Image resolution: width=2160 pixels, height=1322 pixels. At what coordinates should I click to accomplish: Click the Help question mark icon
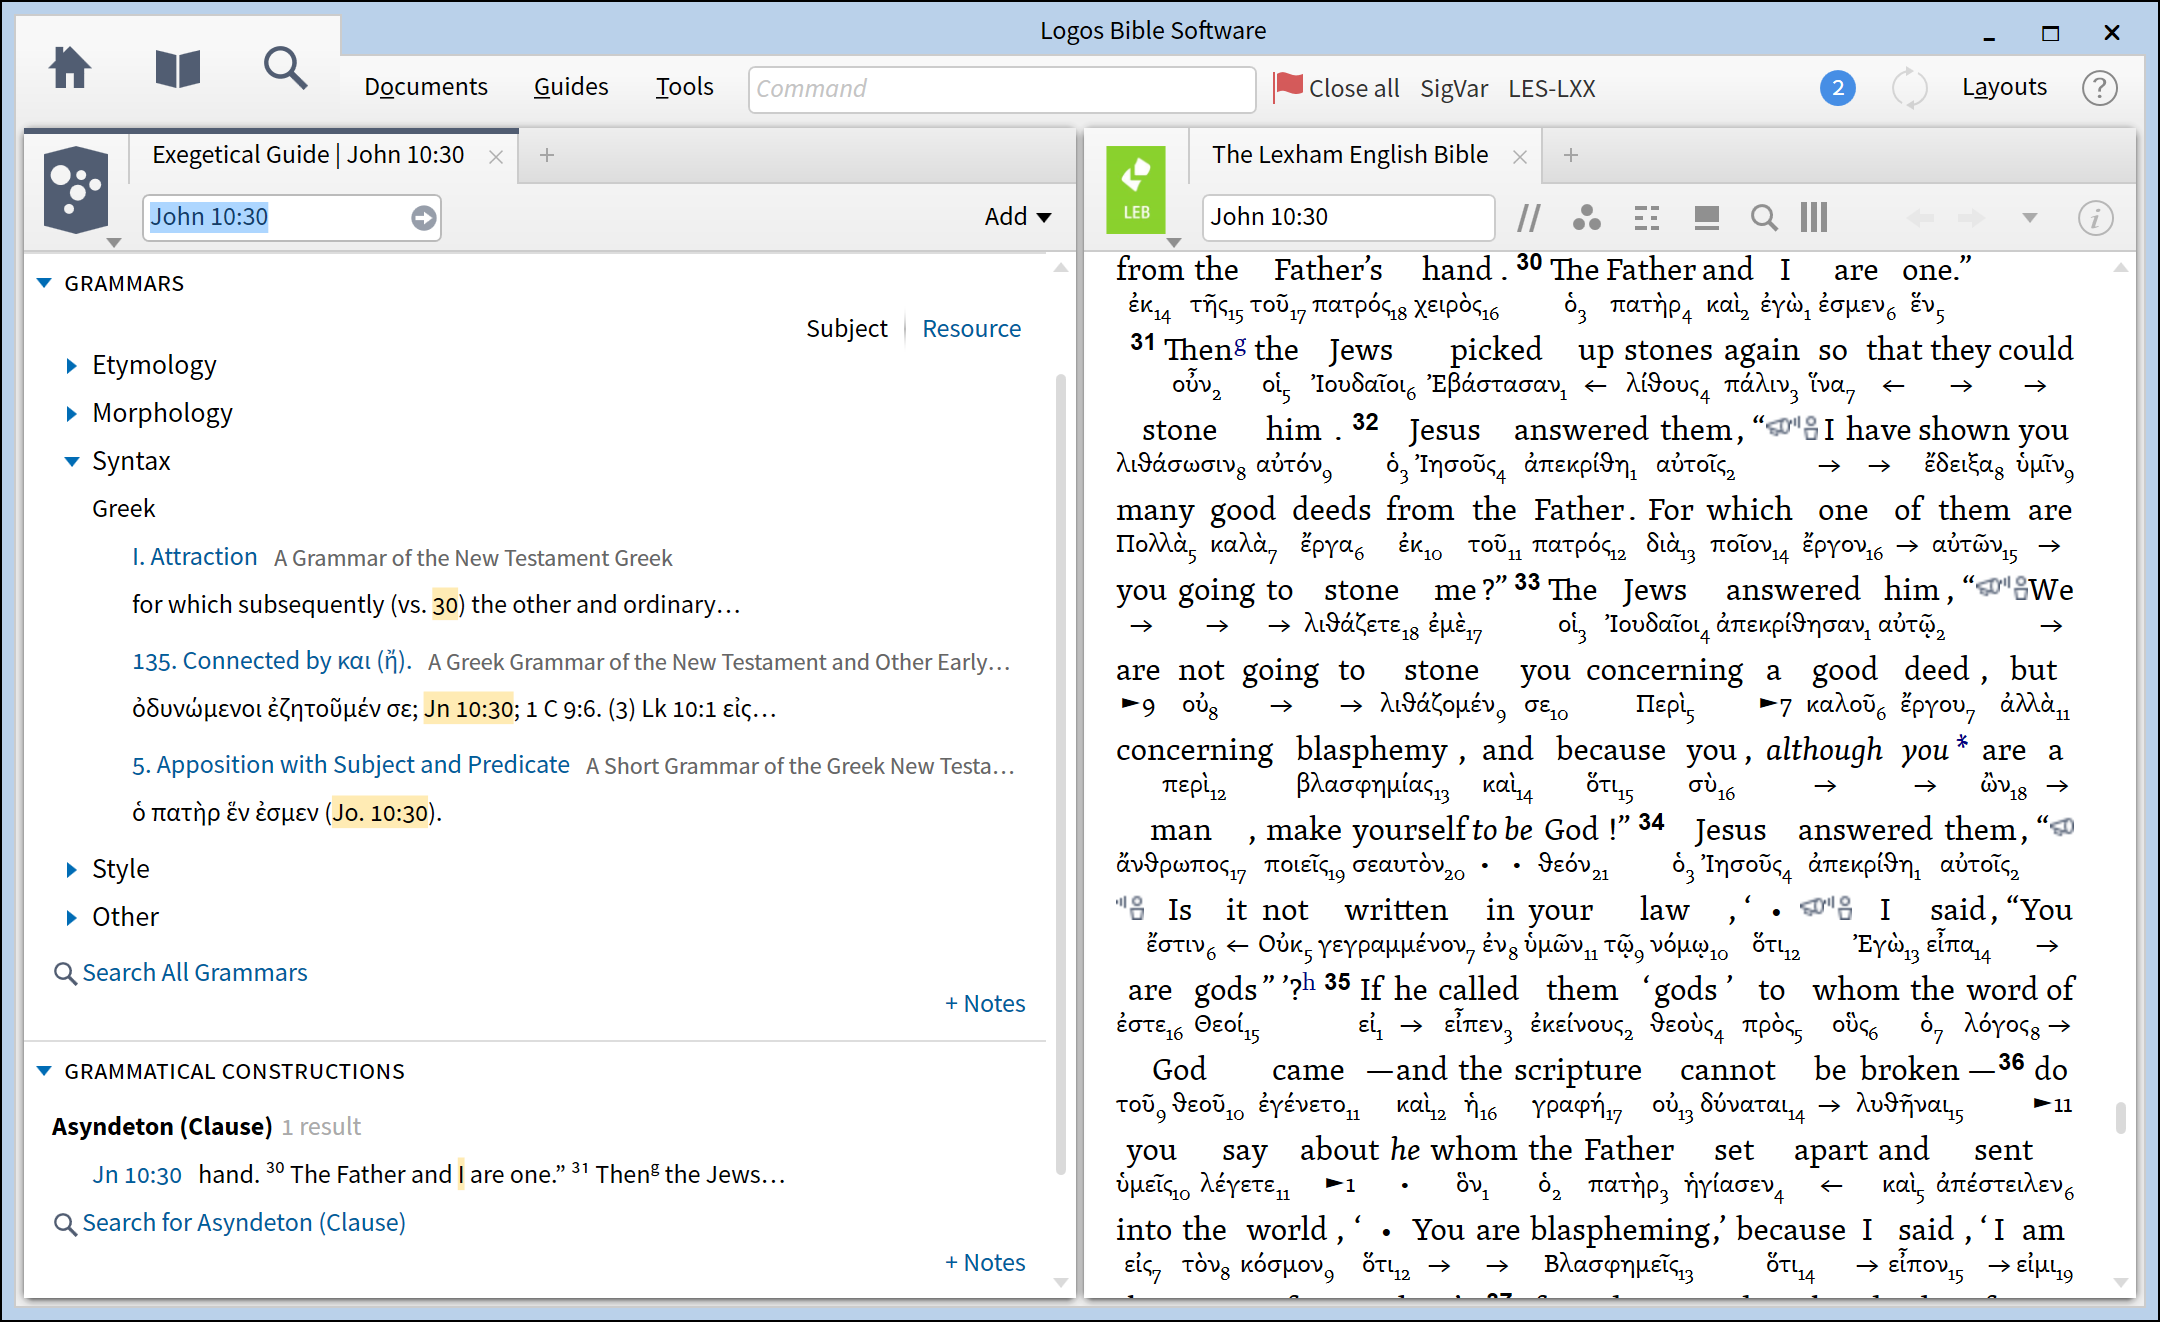pyautogui.click(x=2099, y=88)
